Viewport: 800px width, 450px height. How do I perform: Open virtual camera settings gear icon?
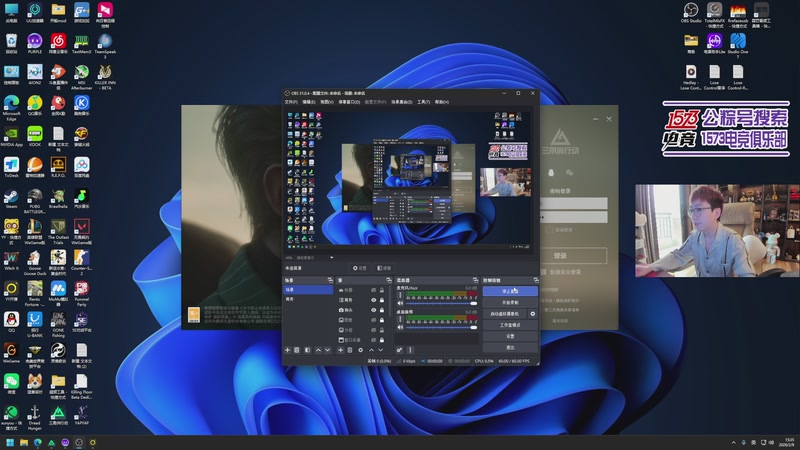click(x=533, y=314)
